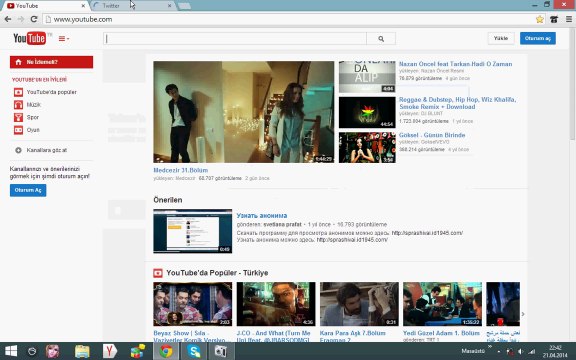Open Reggae & Dubstep, Hip Hop title link
The width and height of the screenshot is (576, 360).
point(457,103)
